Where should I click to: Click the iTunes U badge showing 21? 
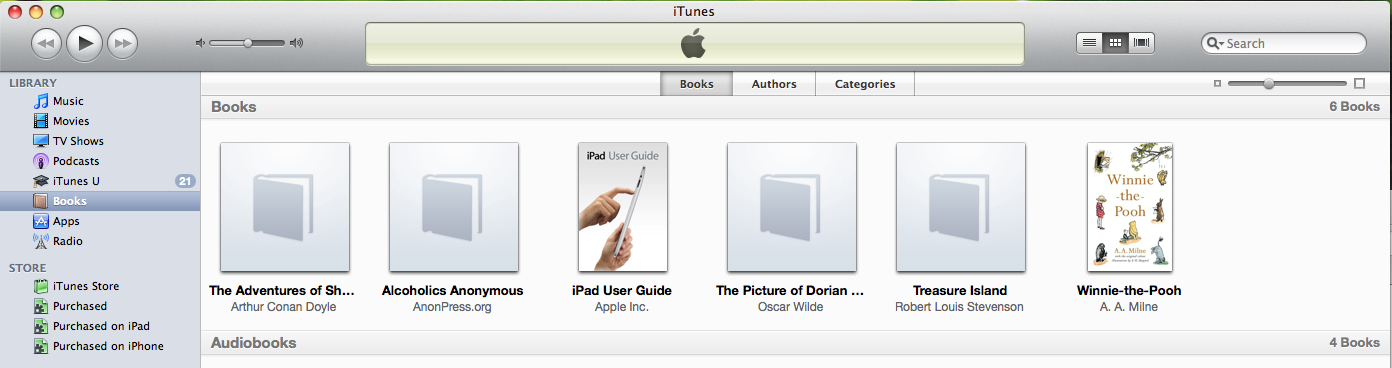[x=184, y=181]
